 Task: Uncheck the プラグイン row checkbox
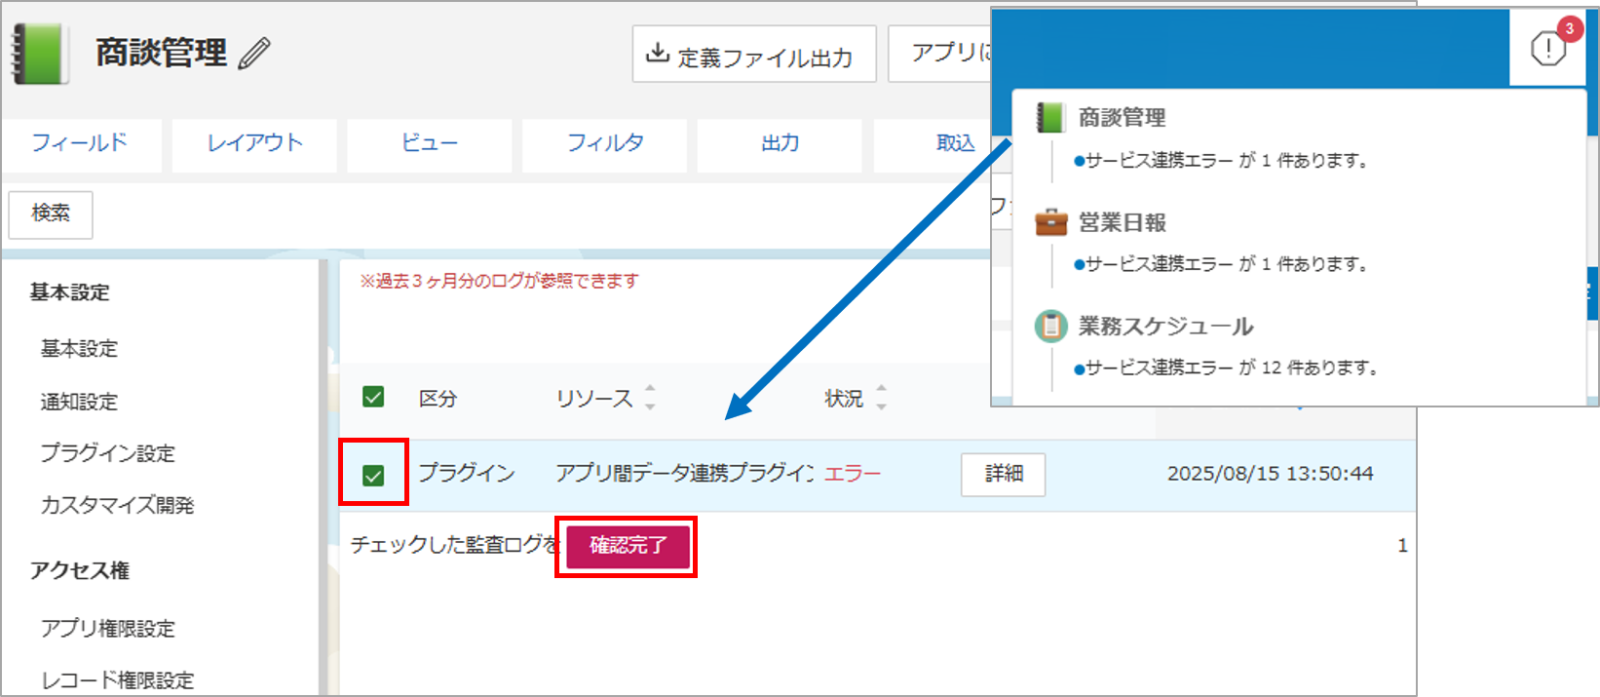coord(373,475)
